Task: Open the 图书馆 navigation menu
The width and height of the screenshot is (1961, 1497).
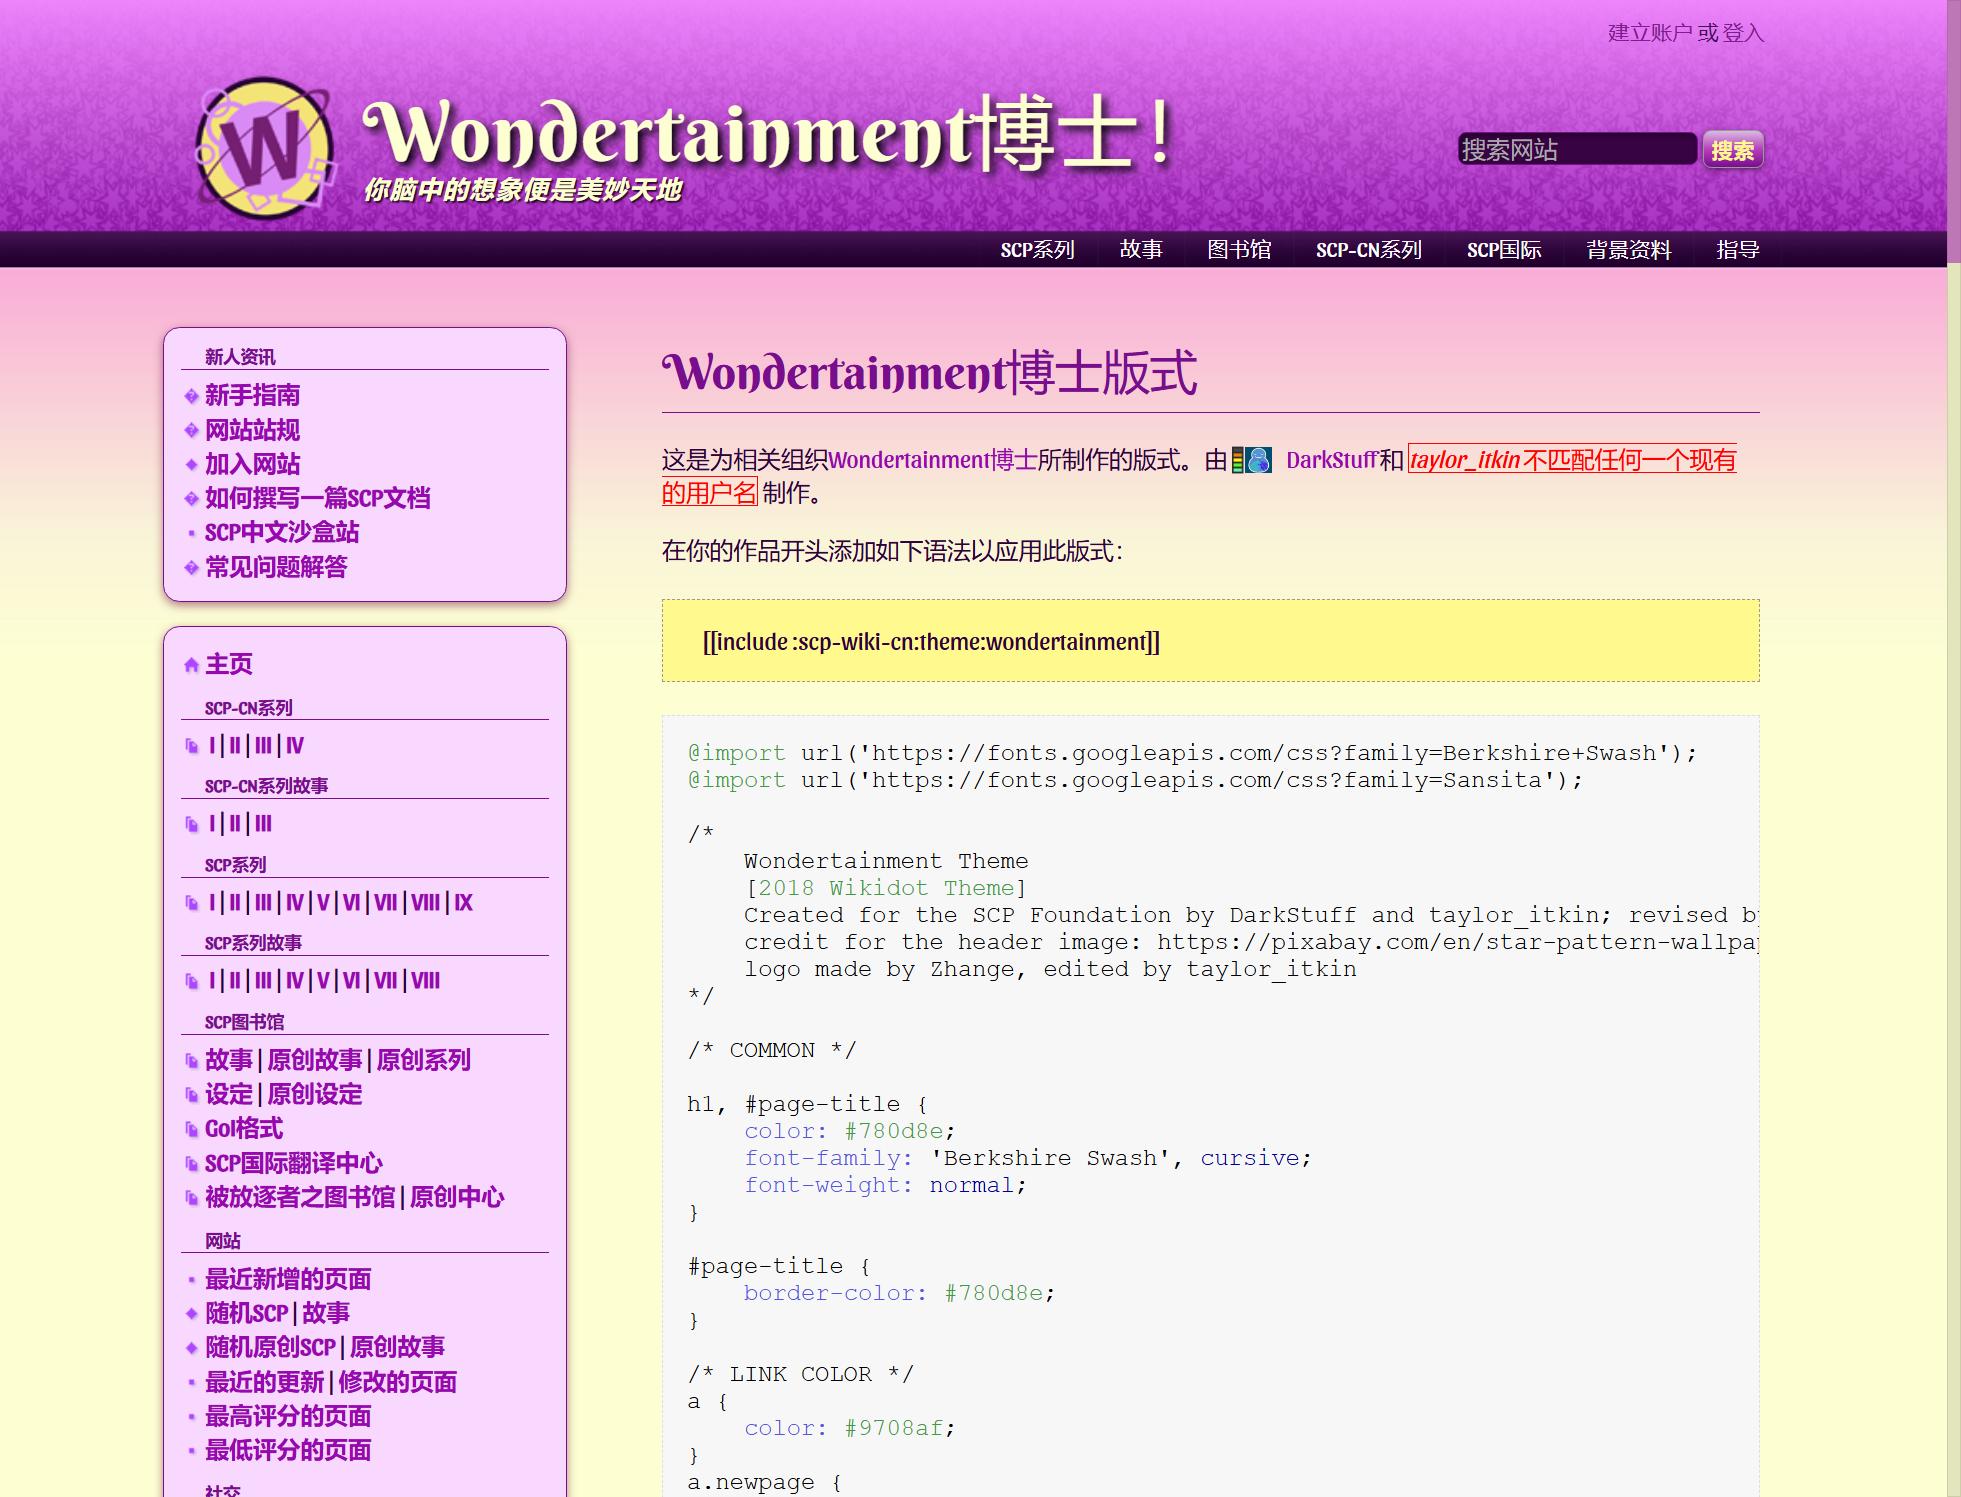Action: (1238, 251)
